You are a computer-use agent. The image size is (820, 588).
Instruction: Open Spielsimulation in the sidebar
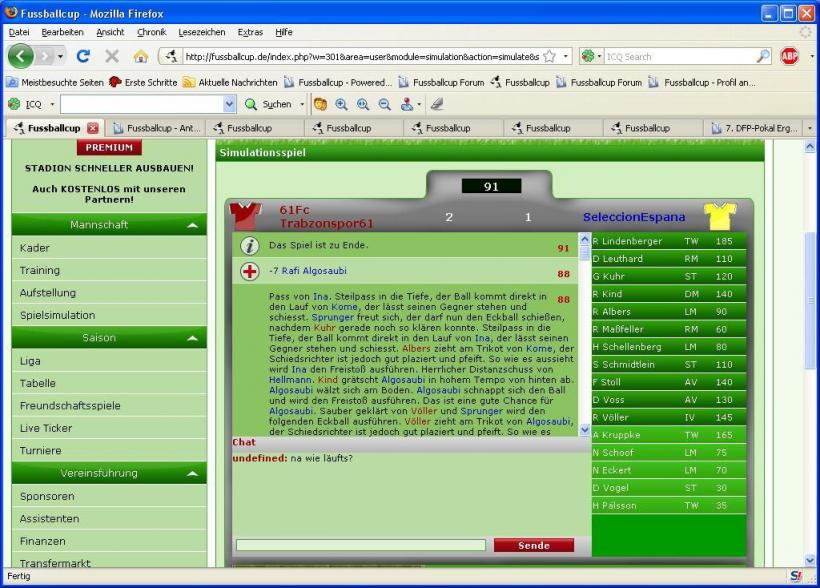coord(58,315)
